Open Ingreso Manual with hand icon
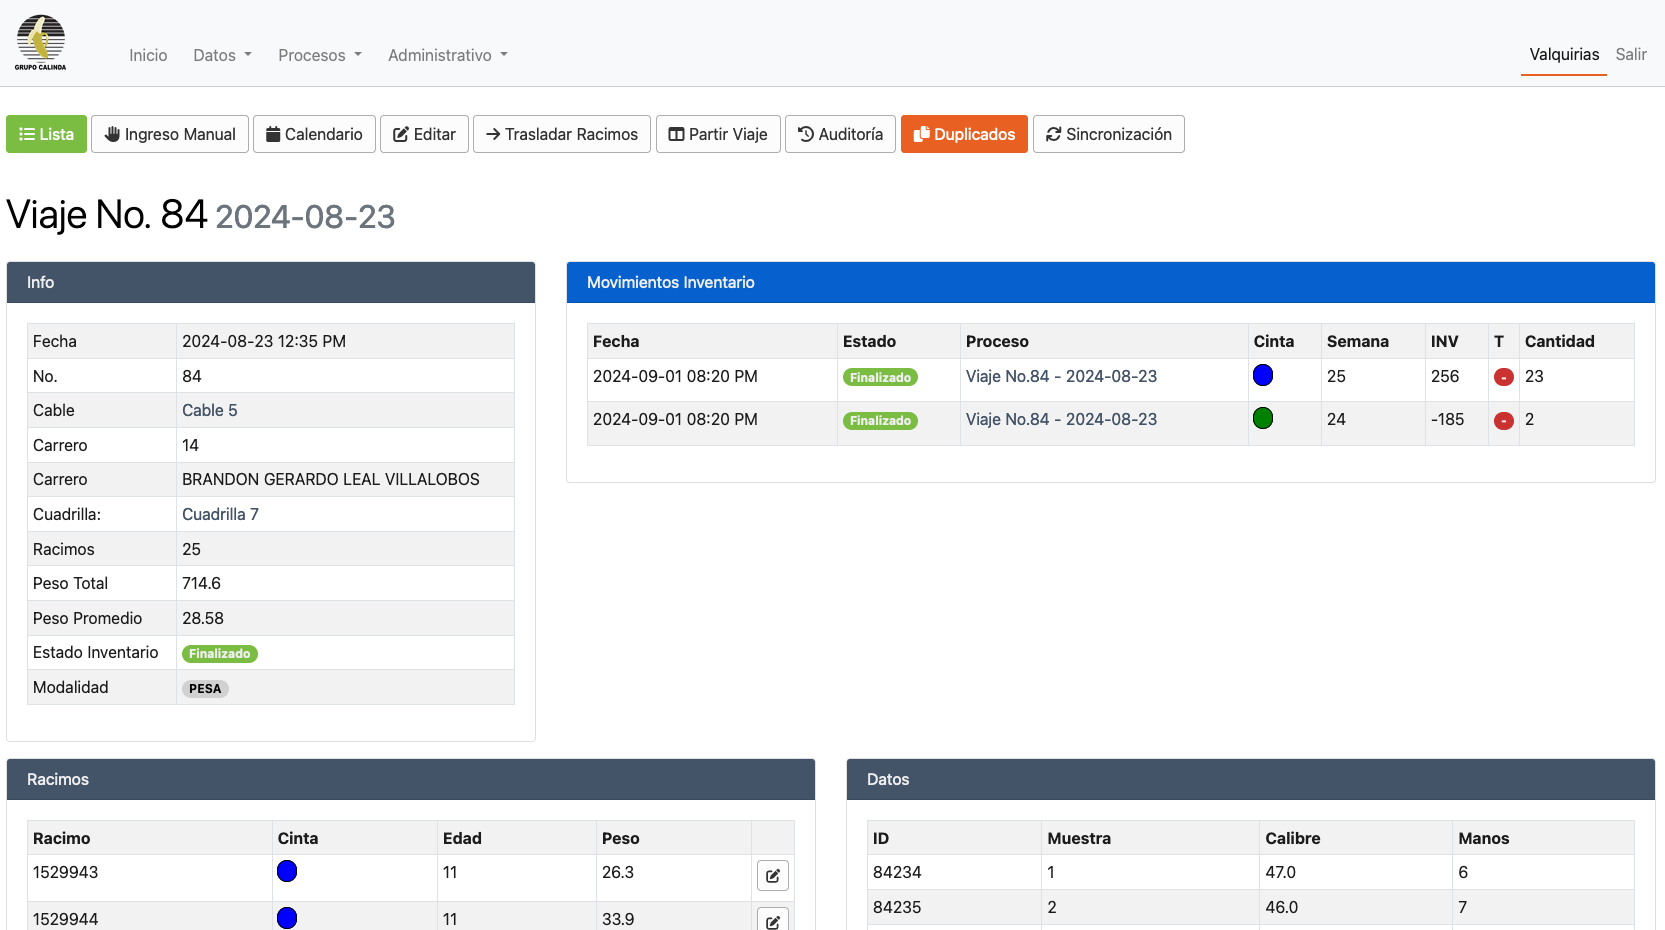Screen dimensions: 1665x930 170,134
